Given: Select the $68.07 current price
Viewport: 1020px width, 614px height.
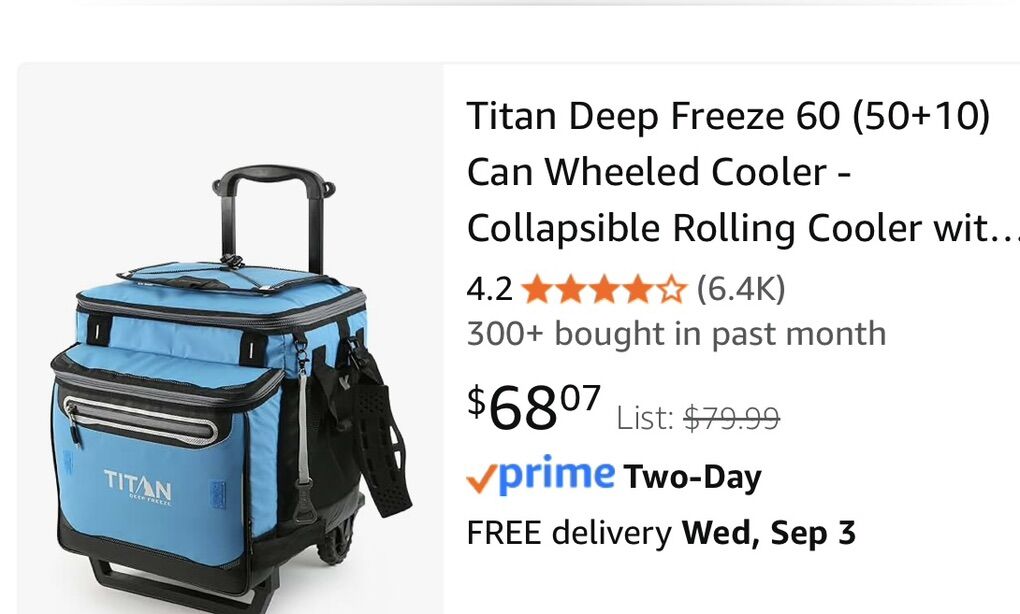Looking at the screenshot, I should [x=533, y=408].
